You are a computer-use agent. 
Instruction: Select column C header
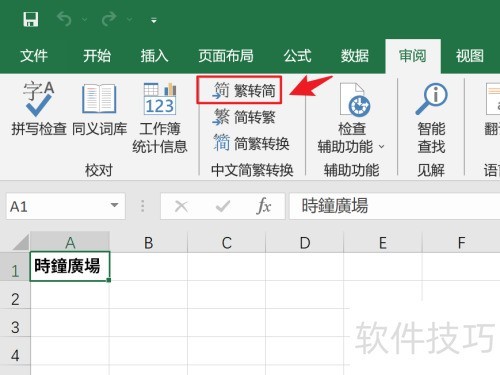click(227, 242)
